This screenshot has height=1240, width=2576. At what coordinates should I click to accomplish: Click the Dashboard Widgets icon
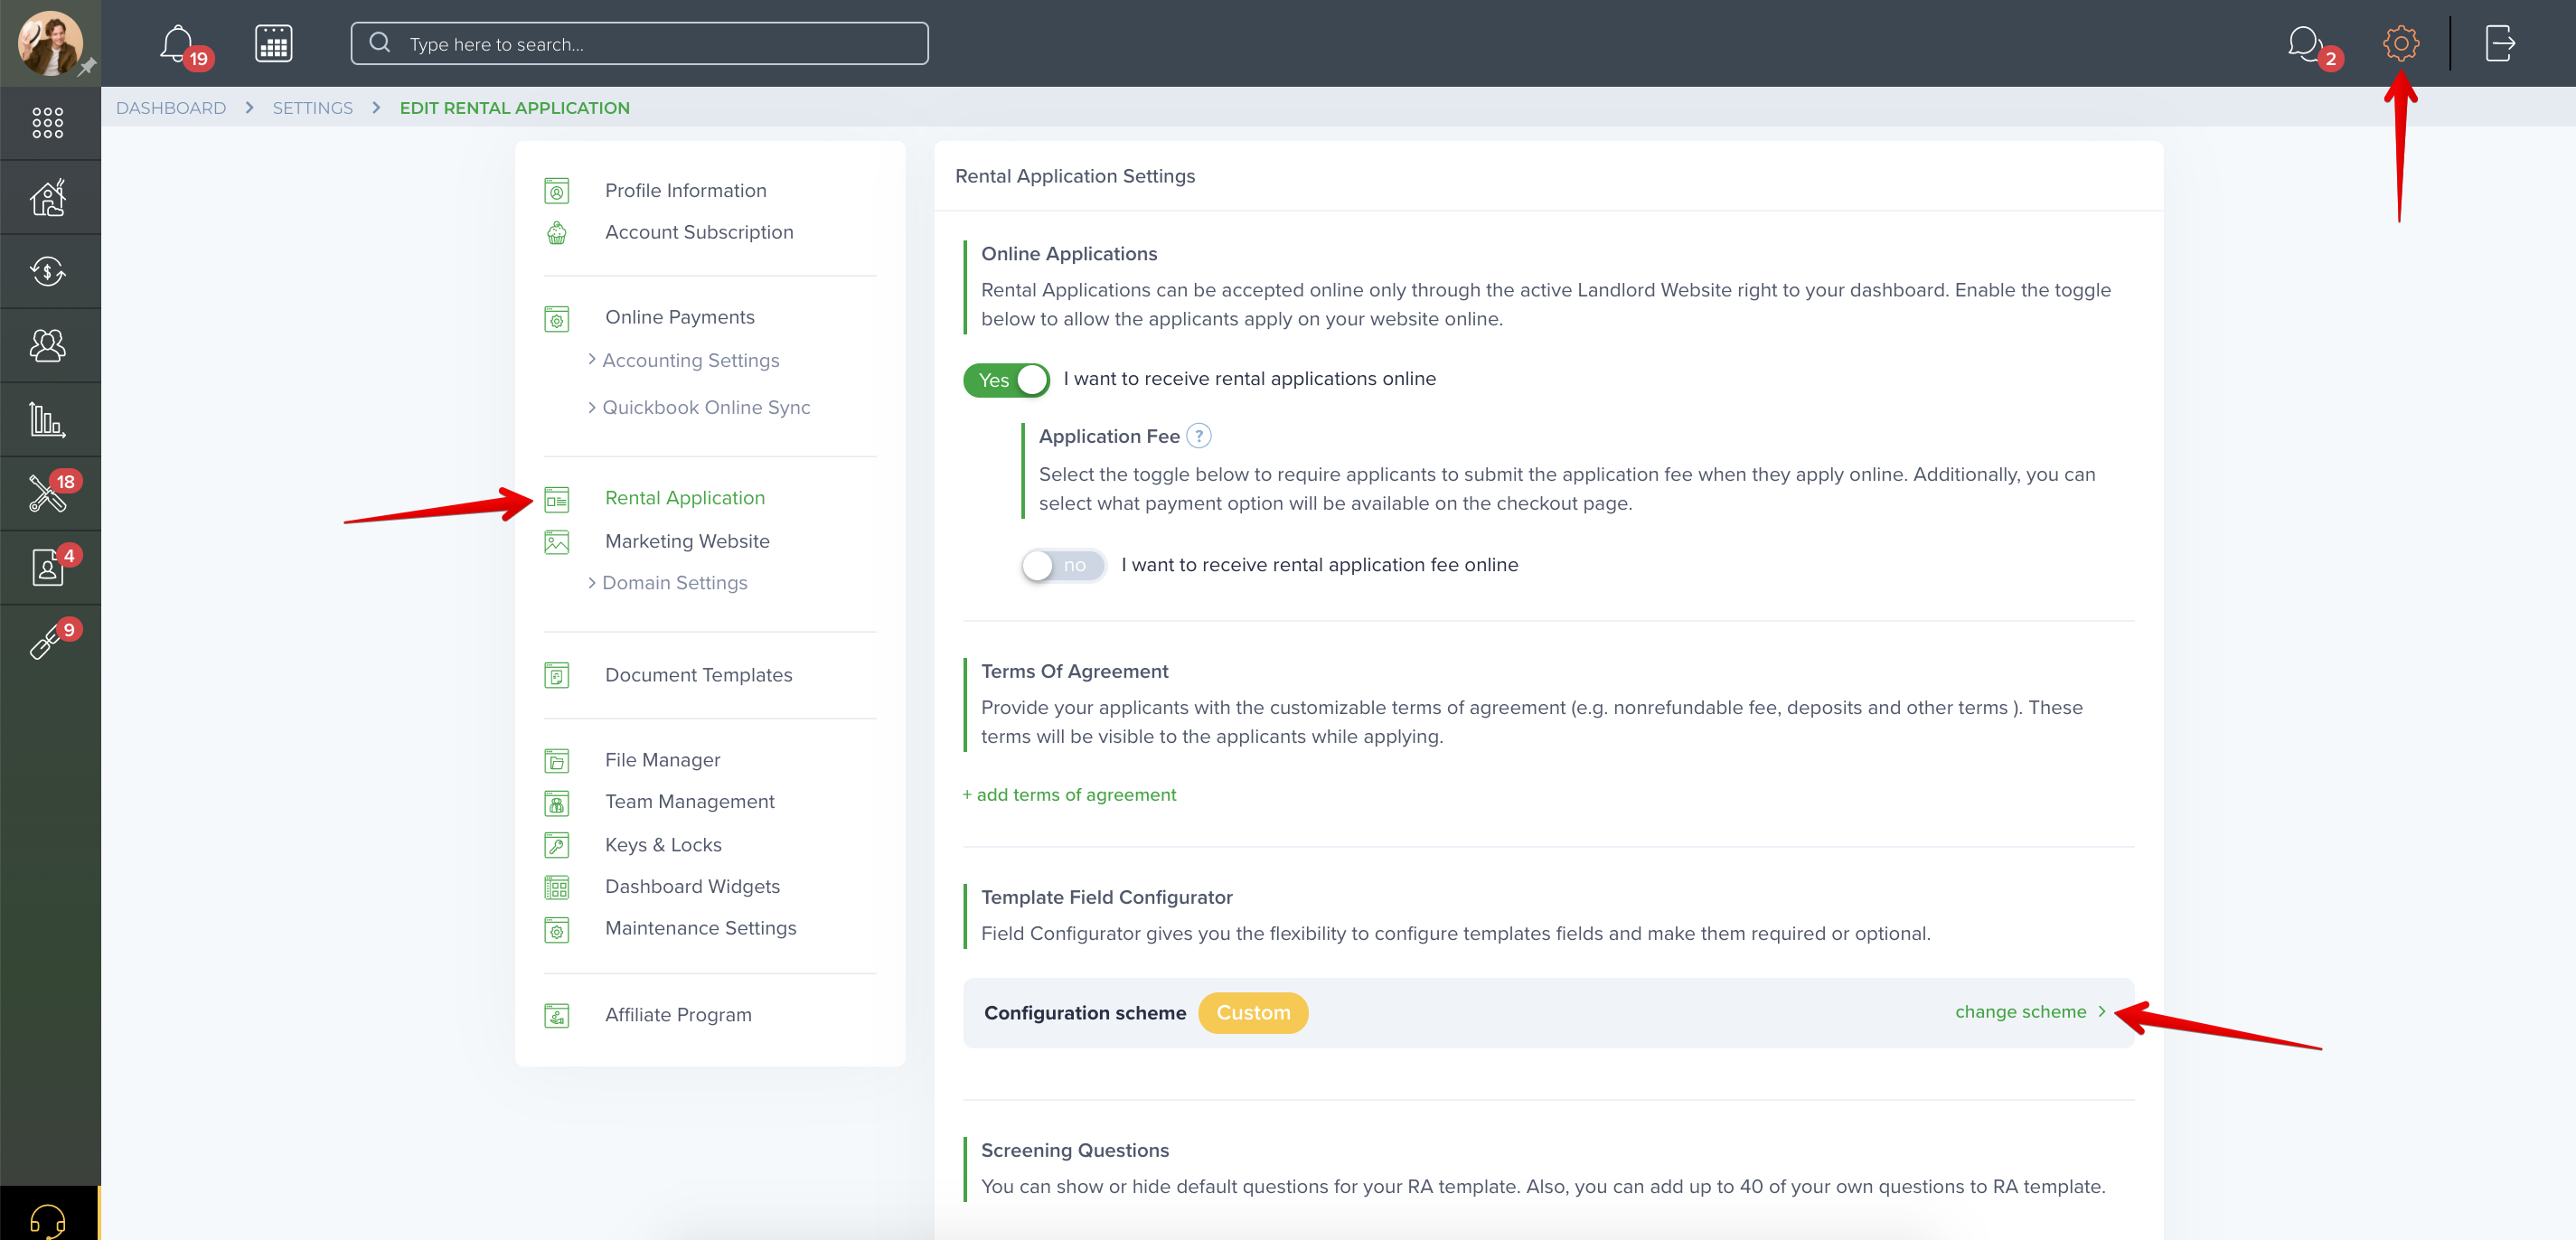(557, 887)
